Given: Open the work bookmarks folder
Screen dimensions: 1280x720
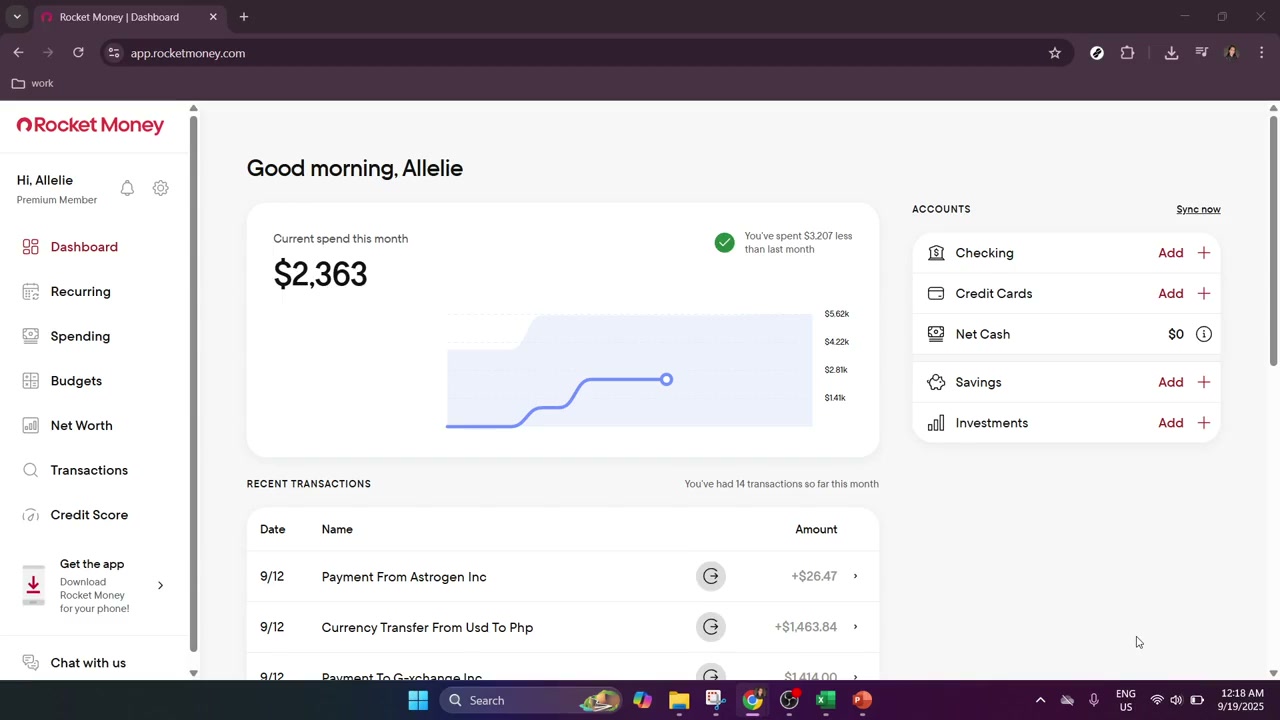Looking at the screenshot, I should (33, 83).
